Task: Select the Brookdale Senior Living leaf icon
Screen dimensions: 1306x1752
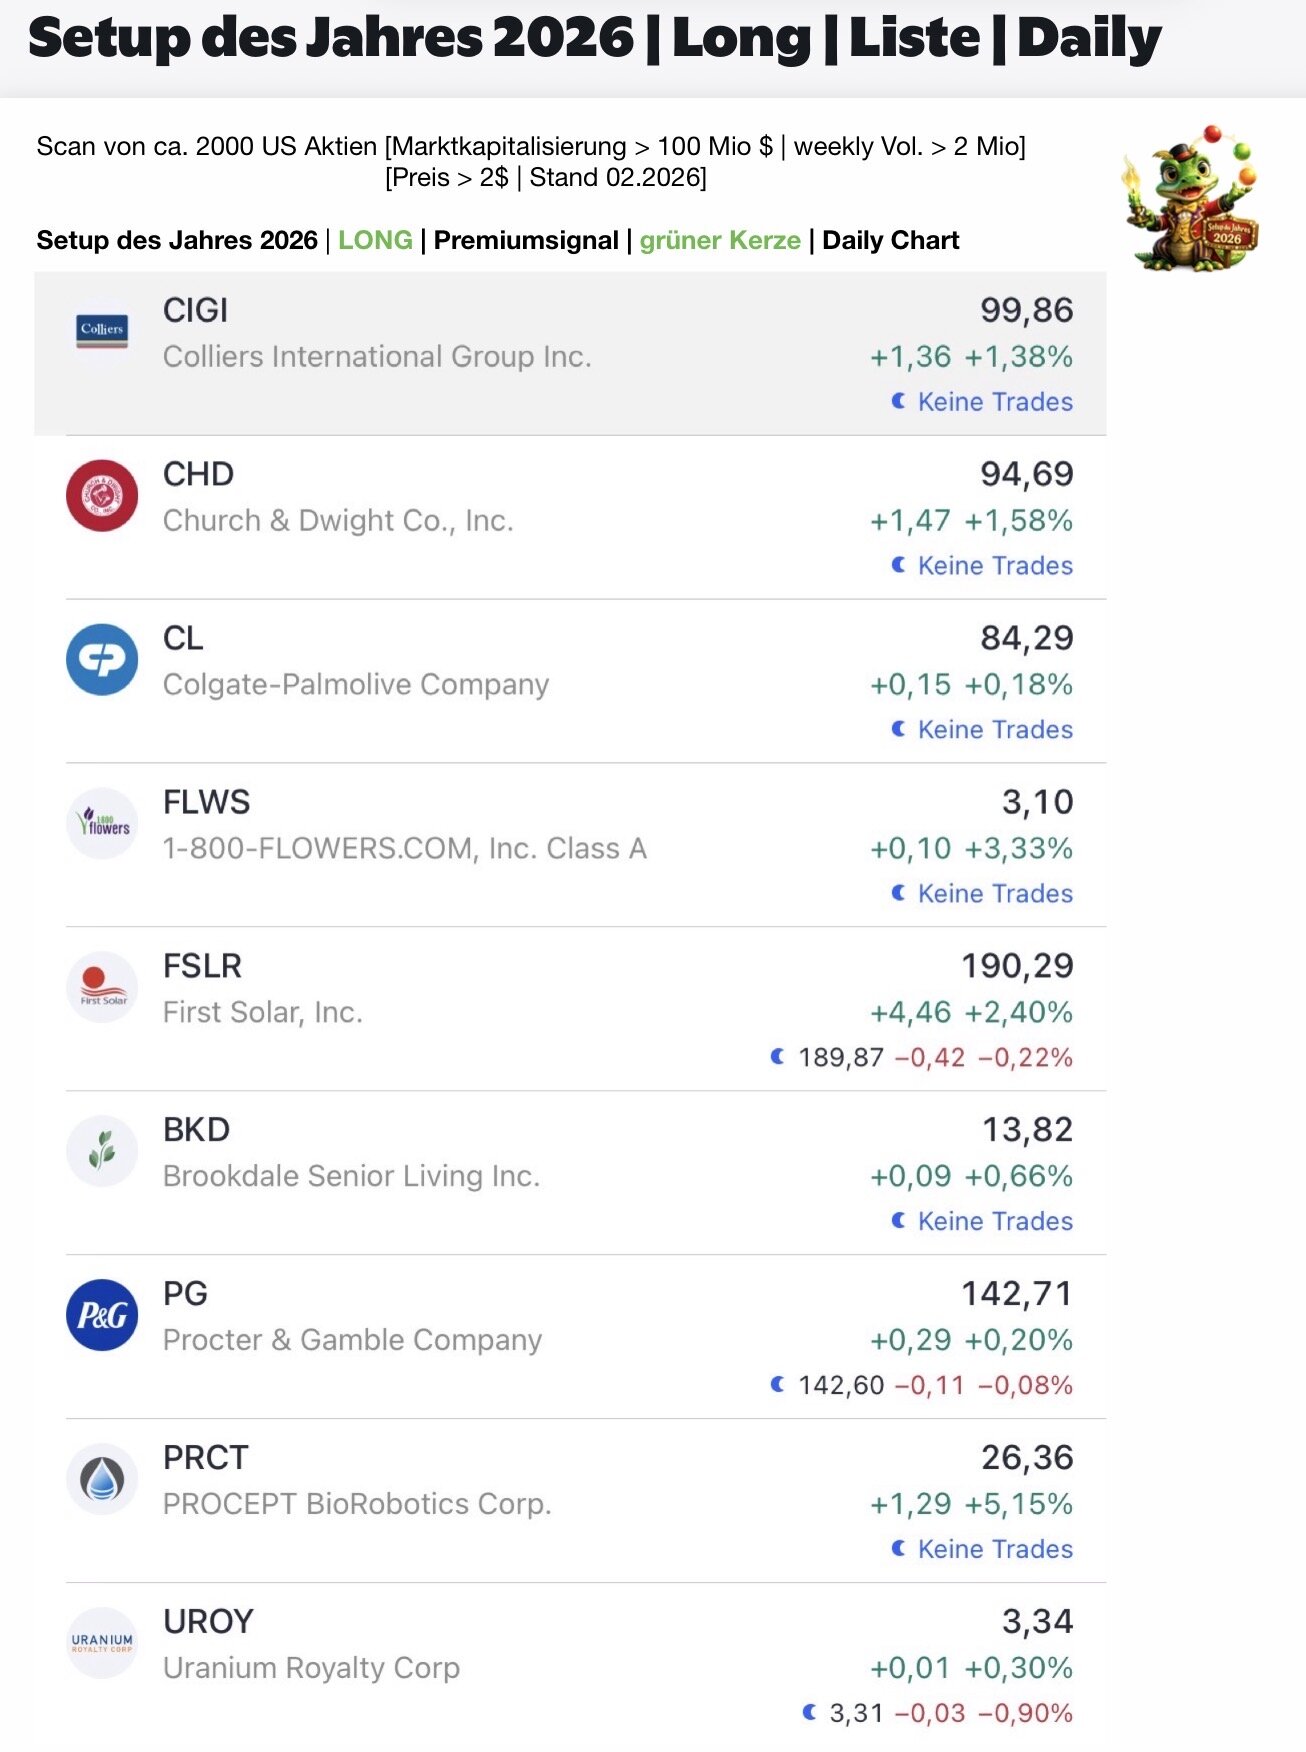Action: click(102, 1151)
